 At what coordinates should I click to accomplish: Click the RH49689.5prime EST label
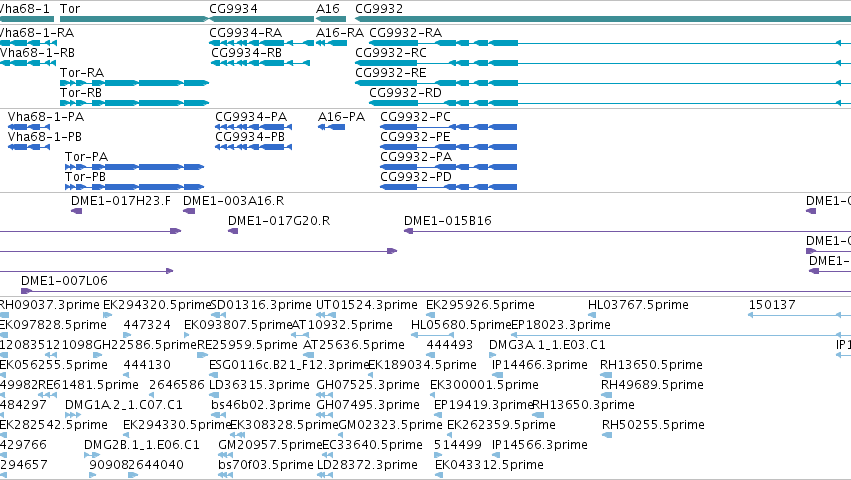[652, 385]
